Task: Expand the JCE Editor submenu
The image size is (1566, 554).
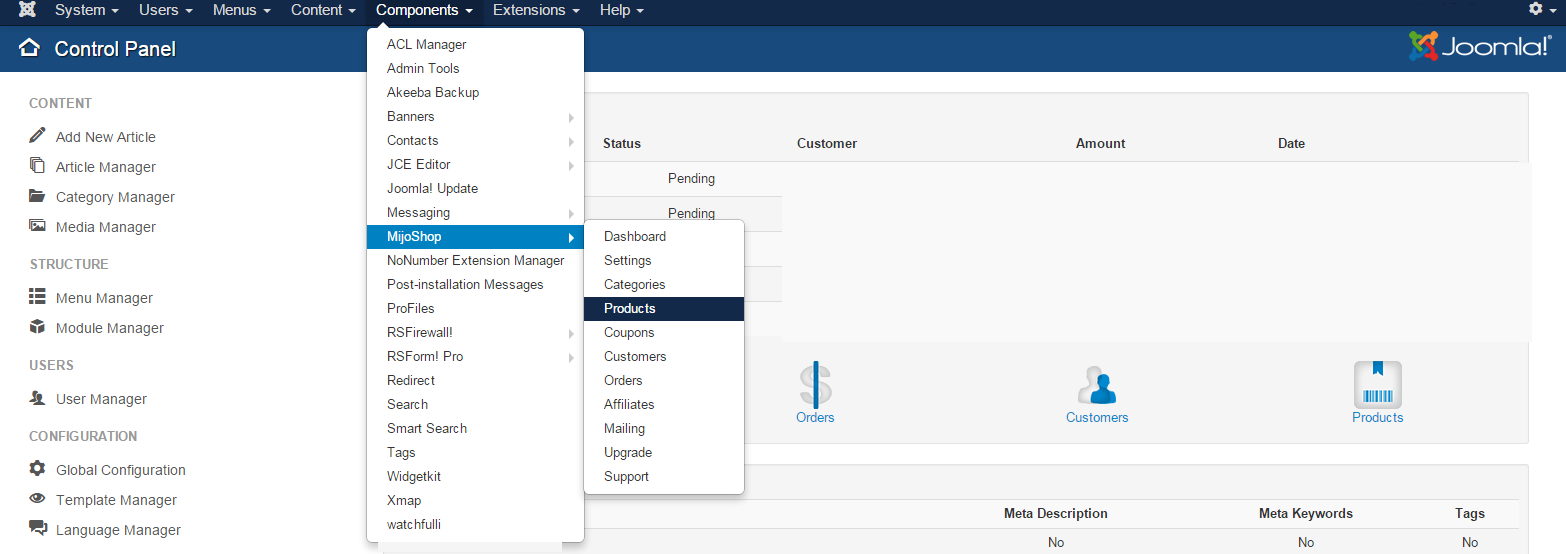Action: coord(475,164)
